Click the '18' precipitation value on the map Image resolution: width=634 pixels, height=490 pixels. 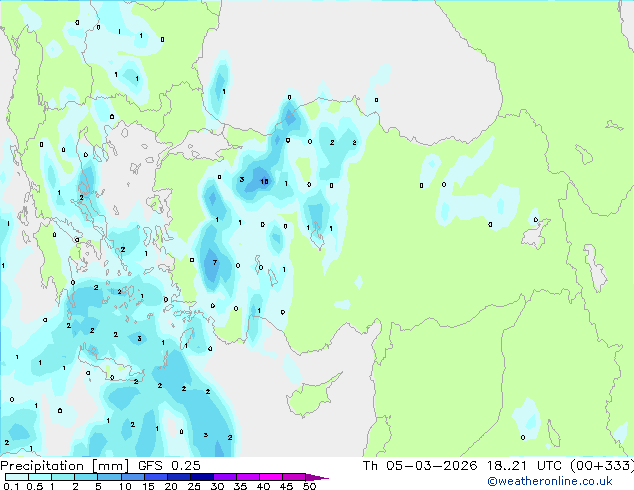(x=264, y=182)
